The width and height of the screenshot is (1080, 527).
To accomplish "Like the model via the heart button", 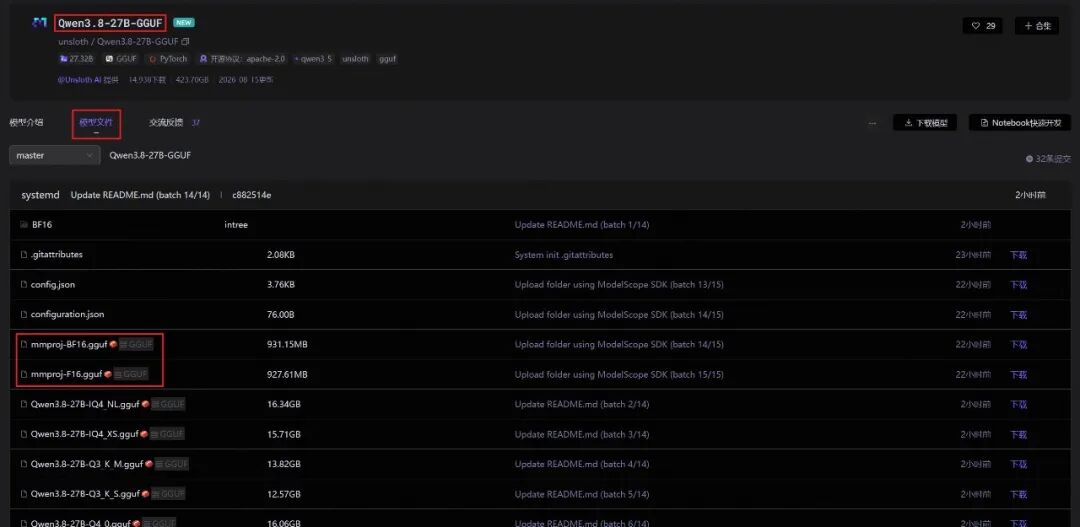I will [x=982, y=25].
